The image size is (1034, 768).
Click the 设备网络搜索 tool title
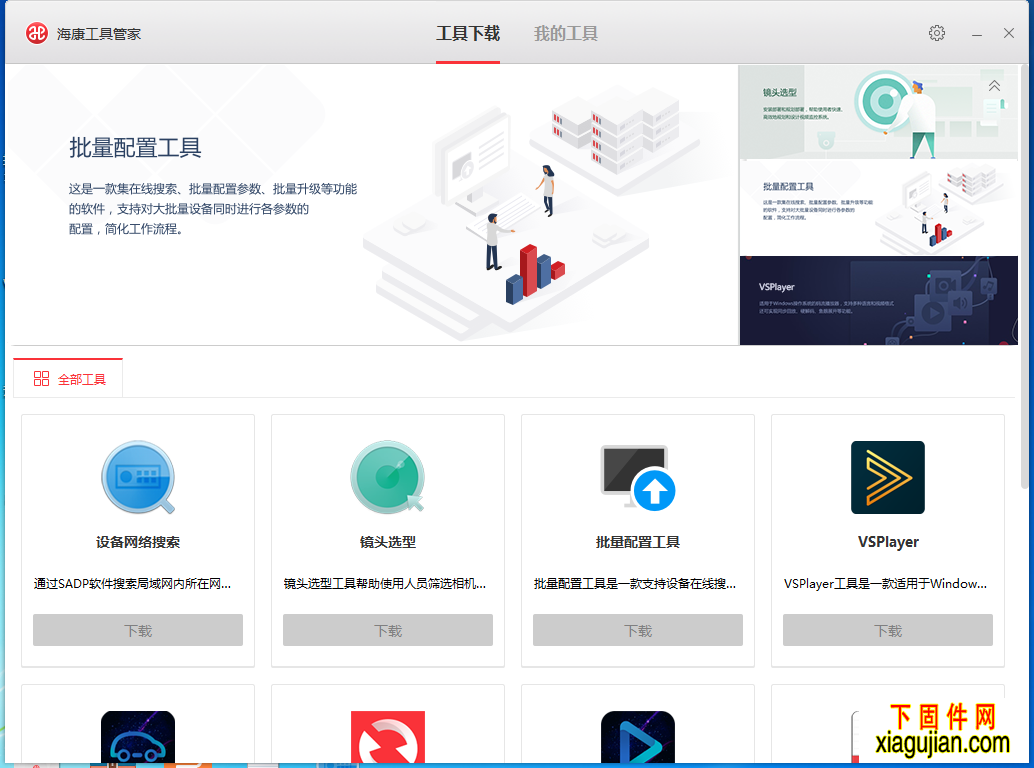[x=138, y=542]
